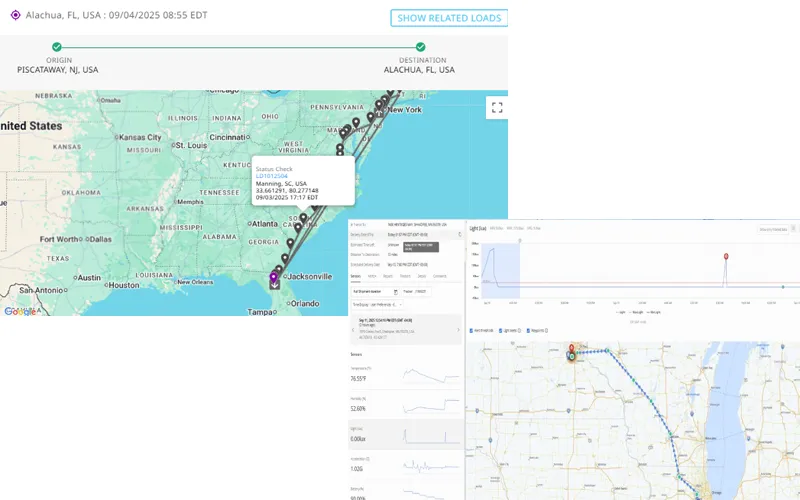Open the Full Shipment duration dropdown

tap(368, 291)
